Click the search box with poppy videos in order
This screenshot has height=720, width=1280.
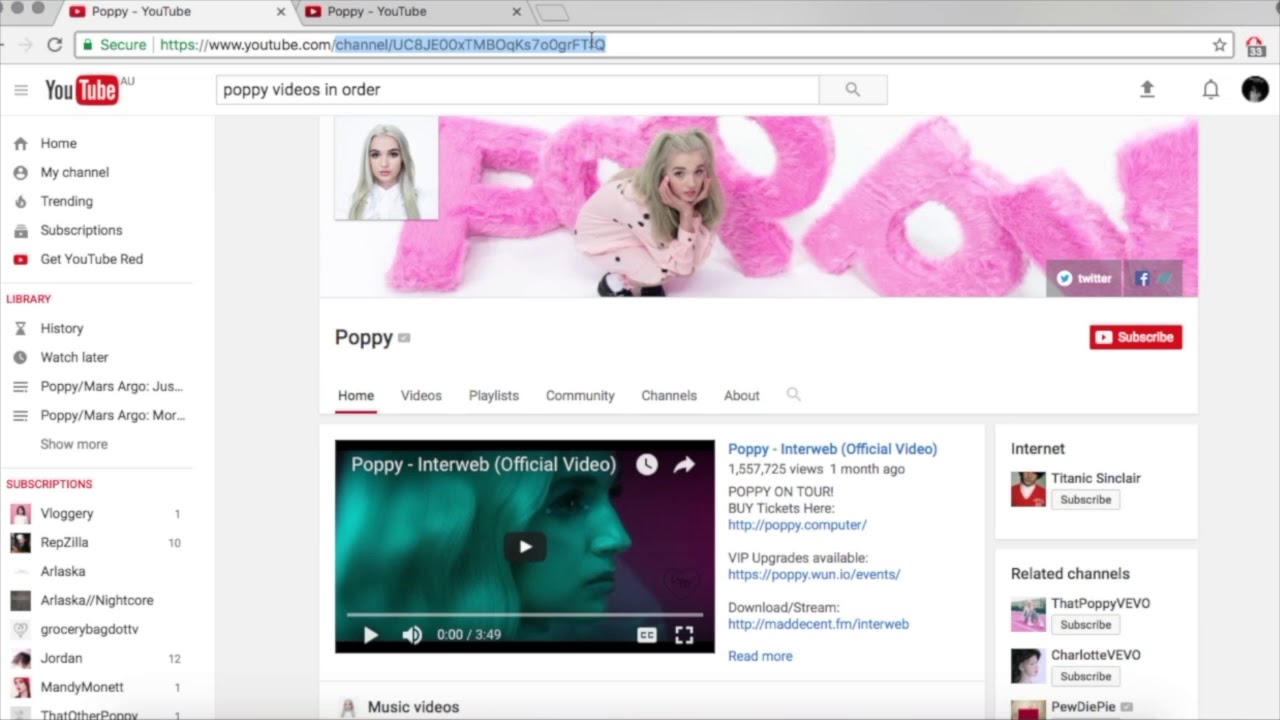coord(518,89)
